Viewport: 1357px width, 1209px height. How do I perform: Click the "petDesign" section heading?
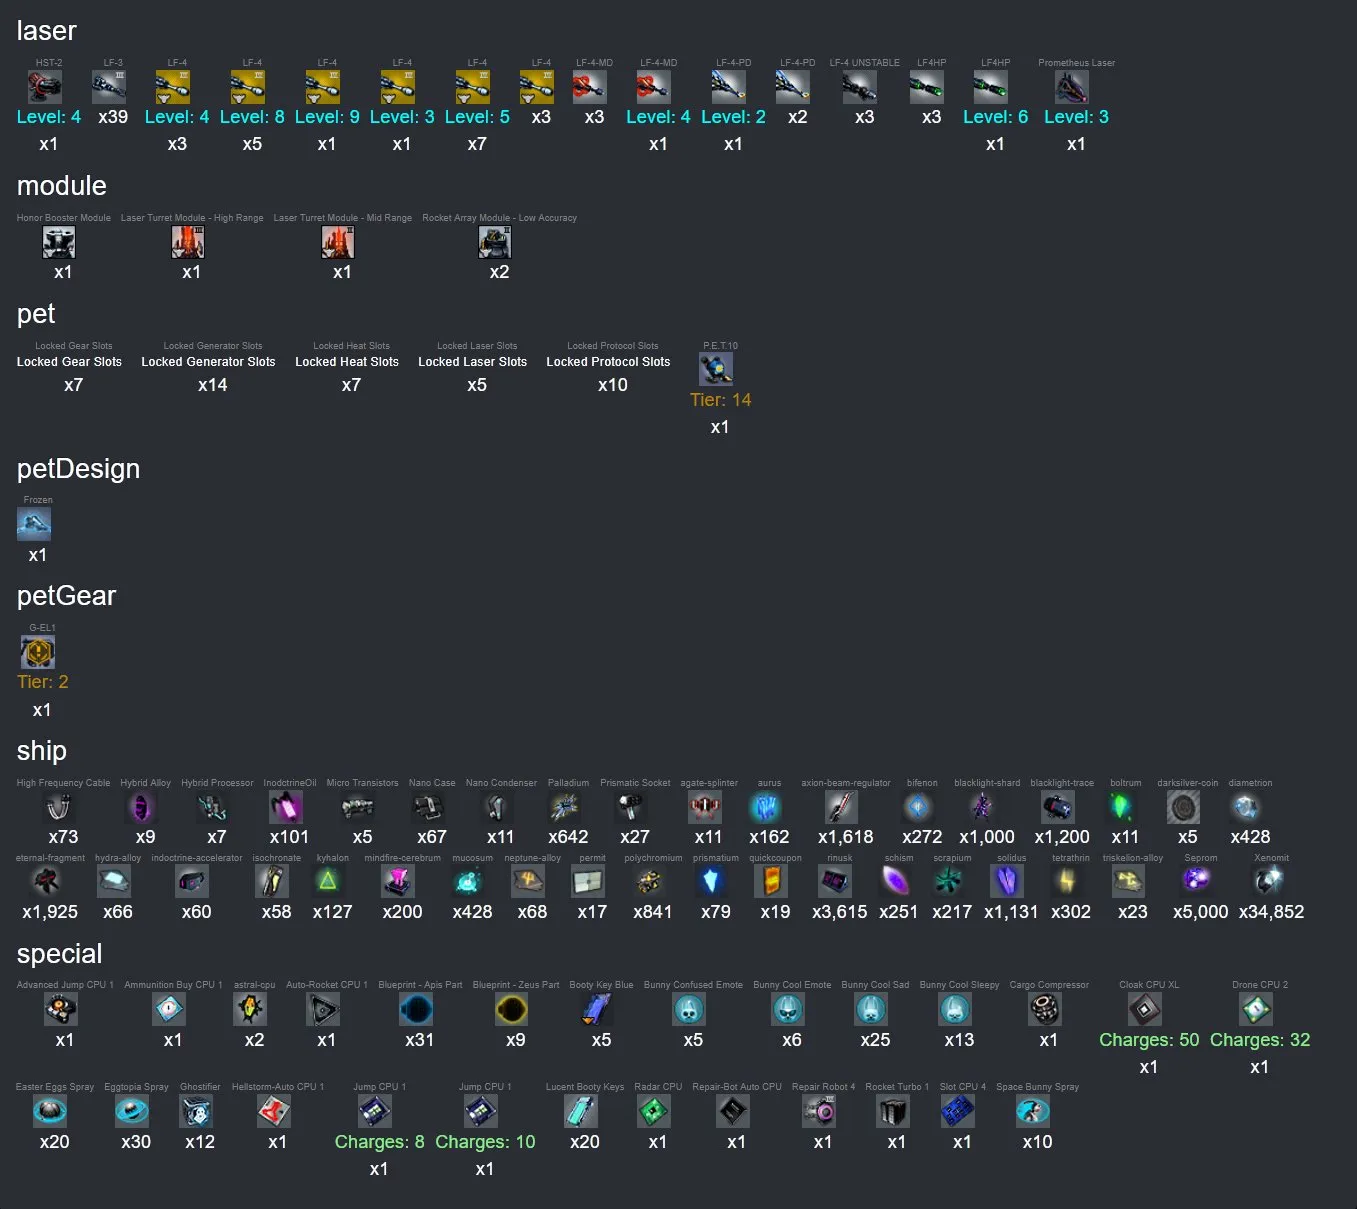tap(78, 469)
